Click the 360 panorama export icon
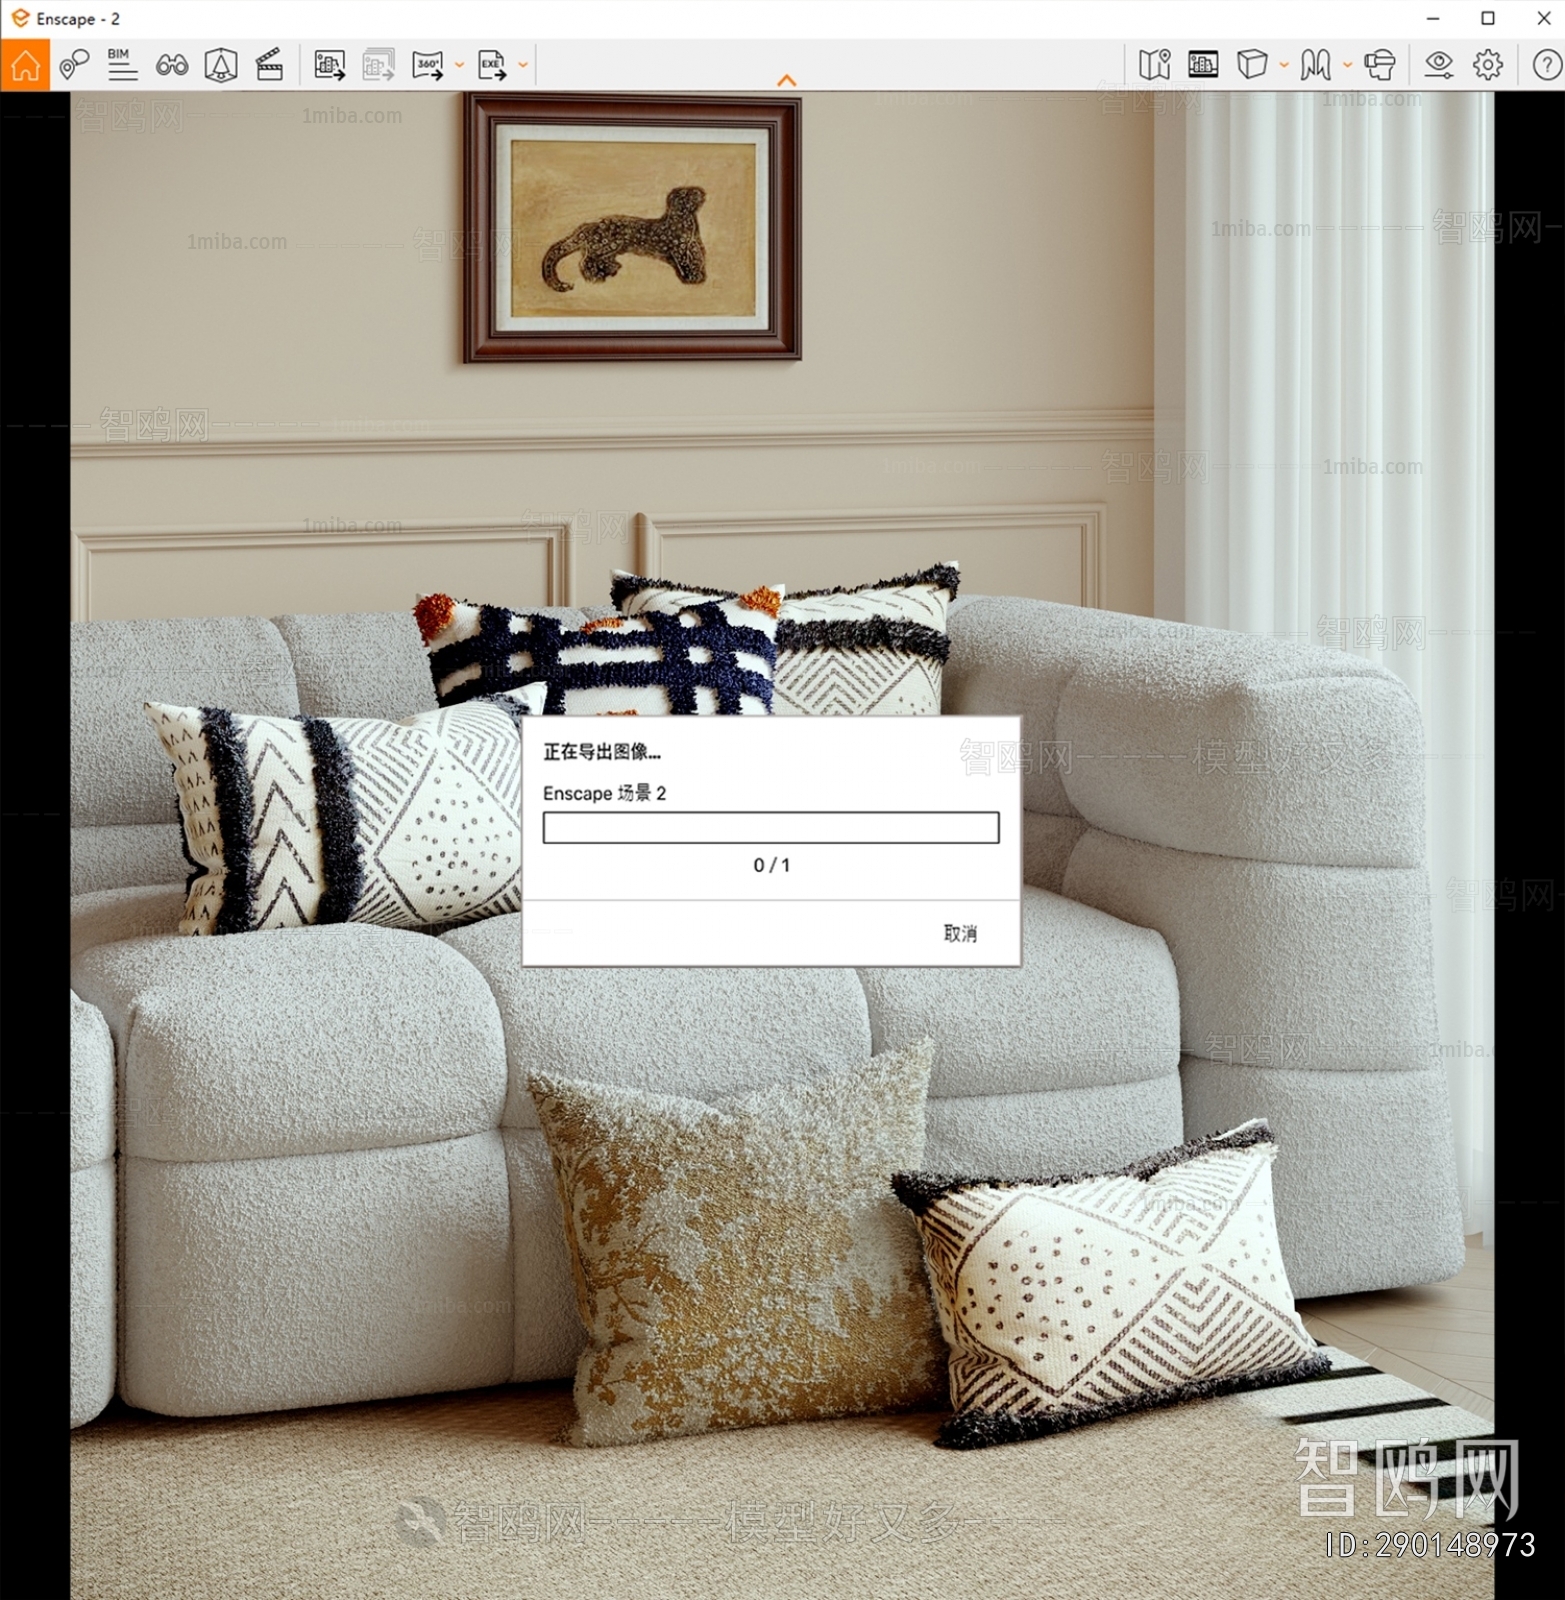This screenshot has height=1600, width=1565. [428, 65]
